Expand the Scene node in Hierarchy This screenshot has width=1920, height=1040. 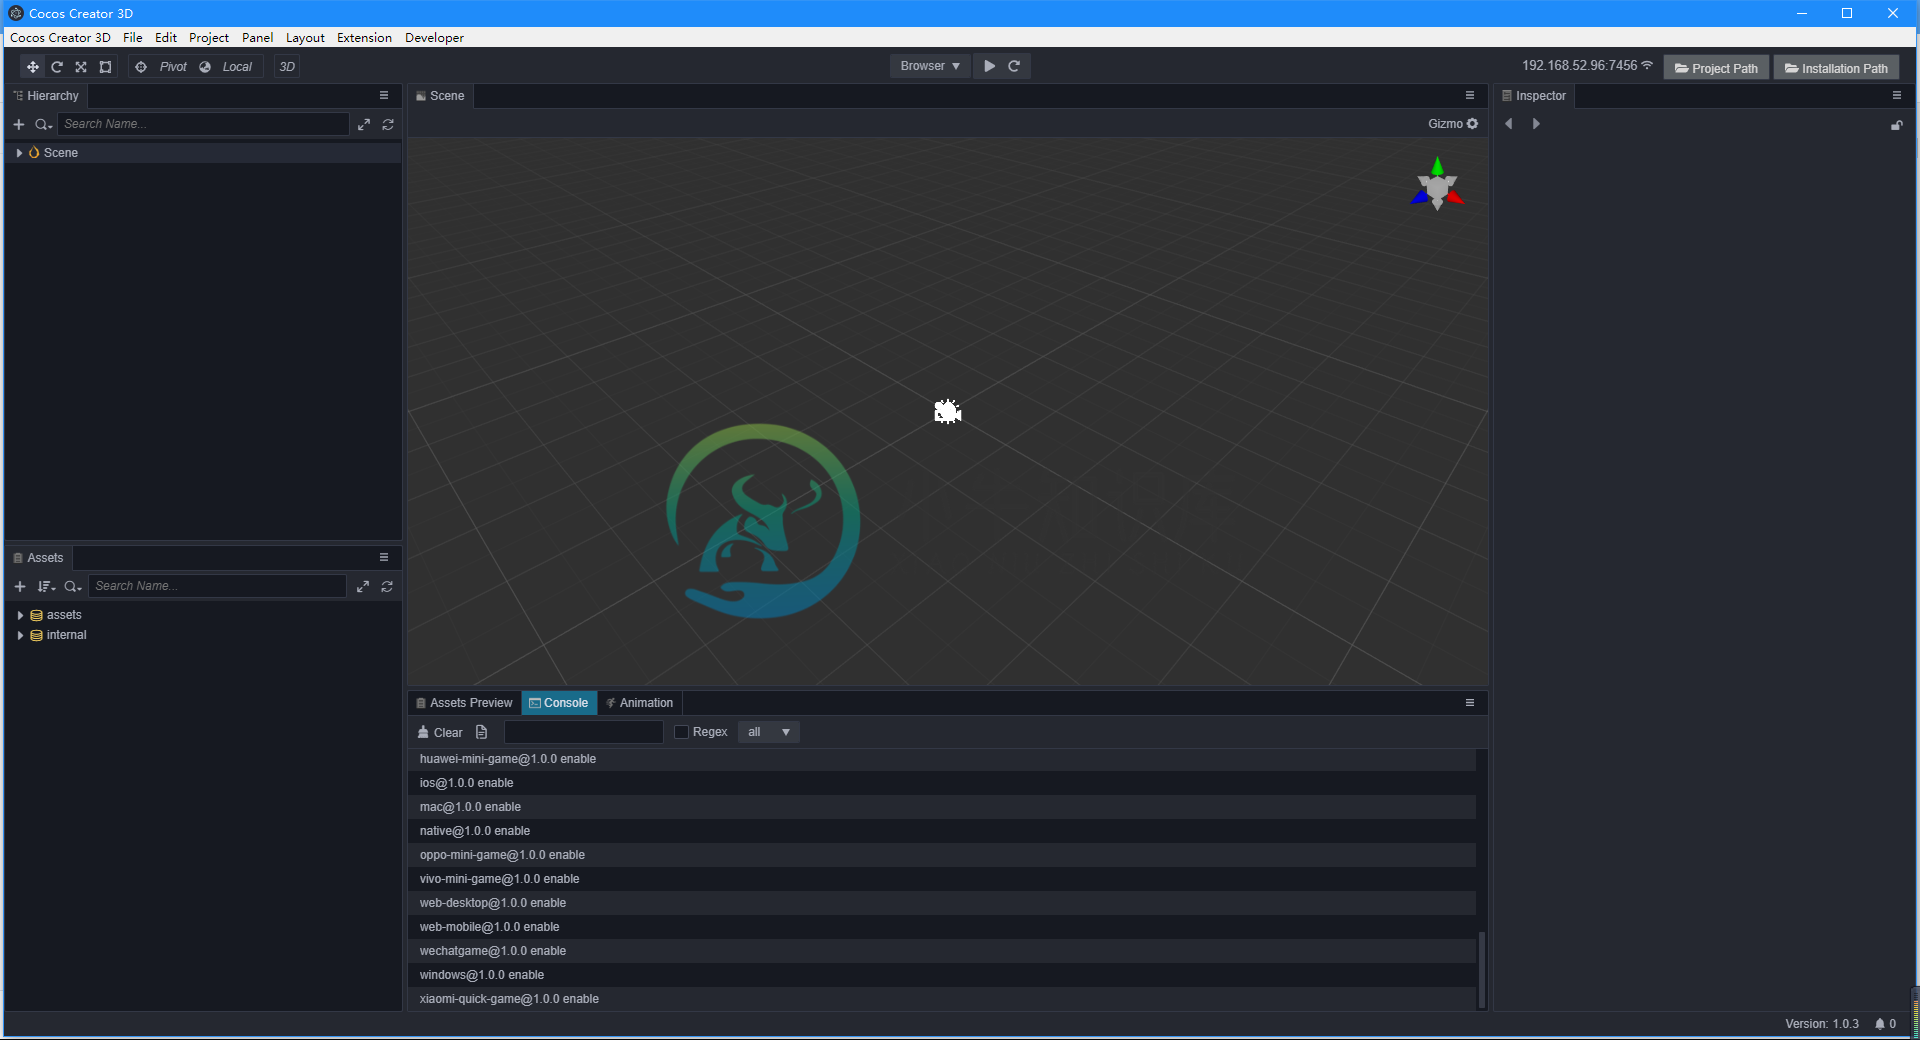tap(19, 153)
